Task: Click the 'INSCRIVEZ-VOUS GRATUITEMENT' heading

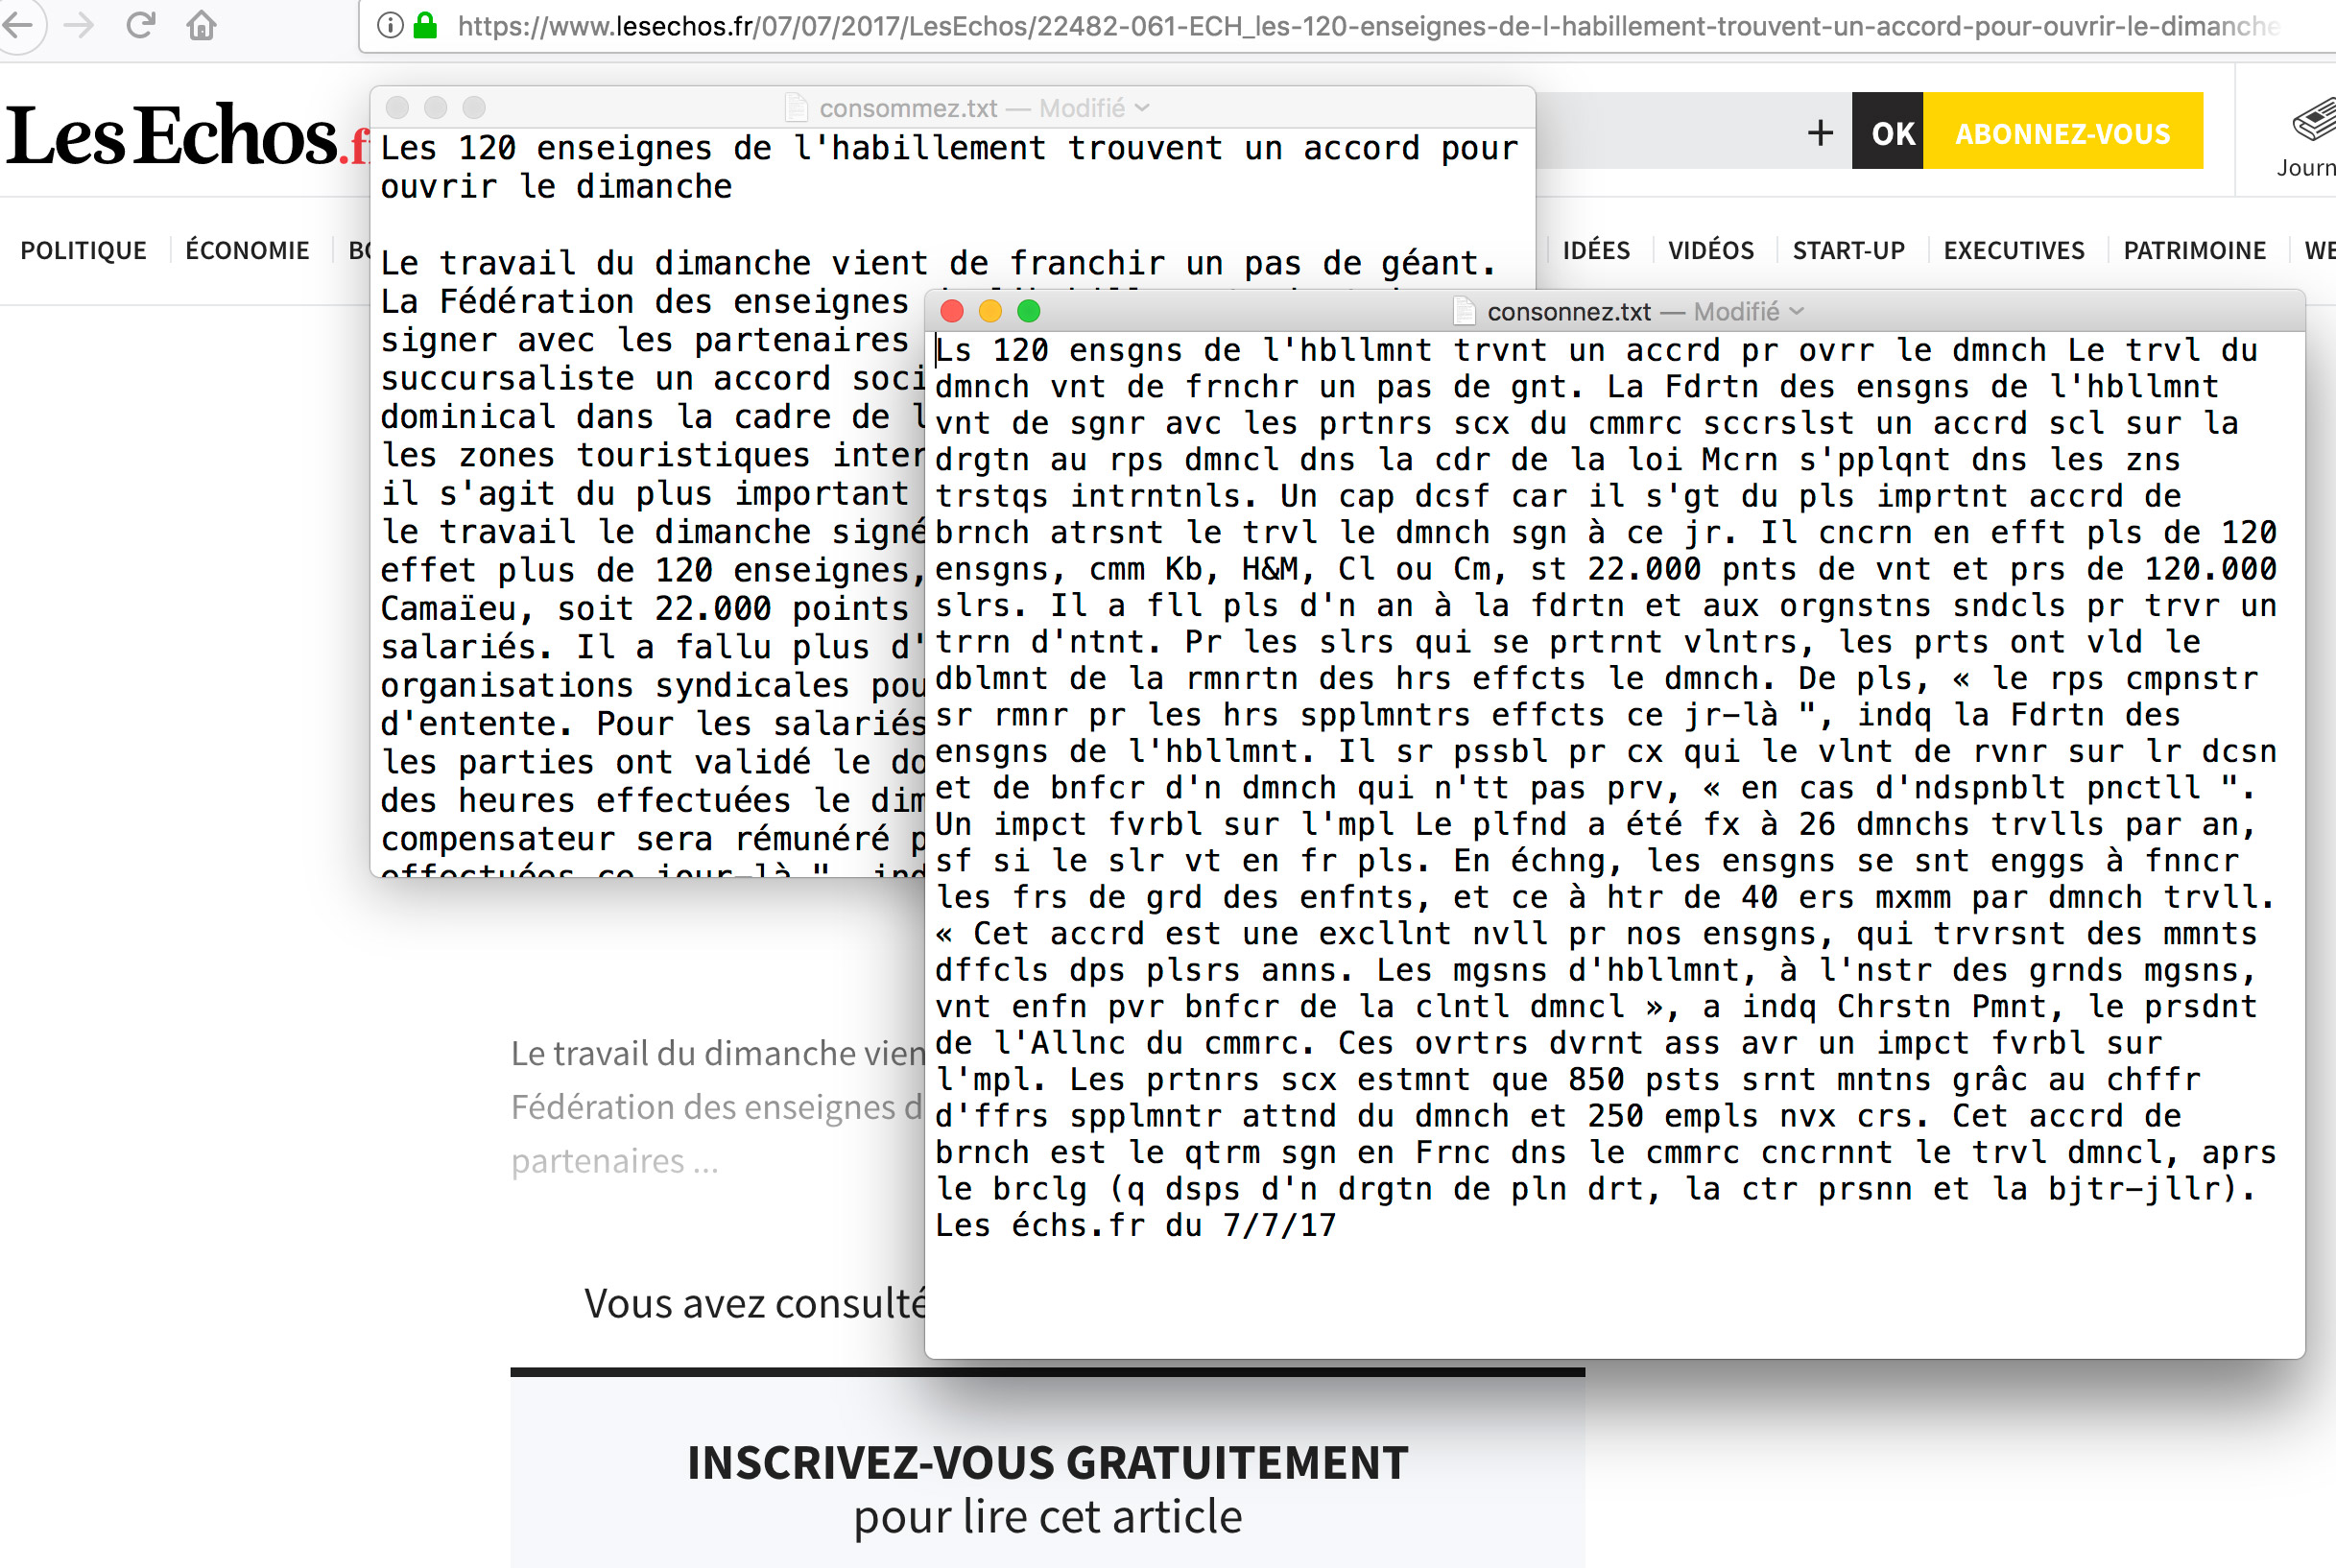Action: point(1047,1463)
